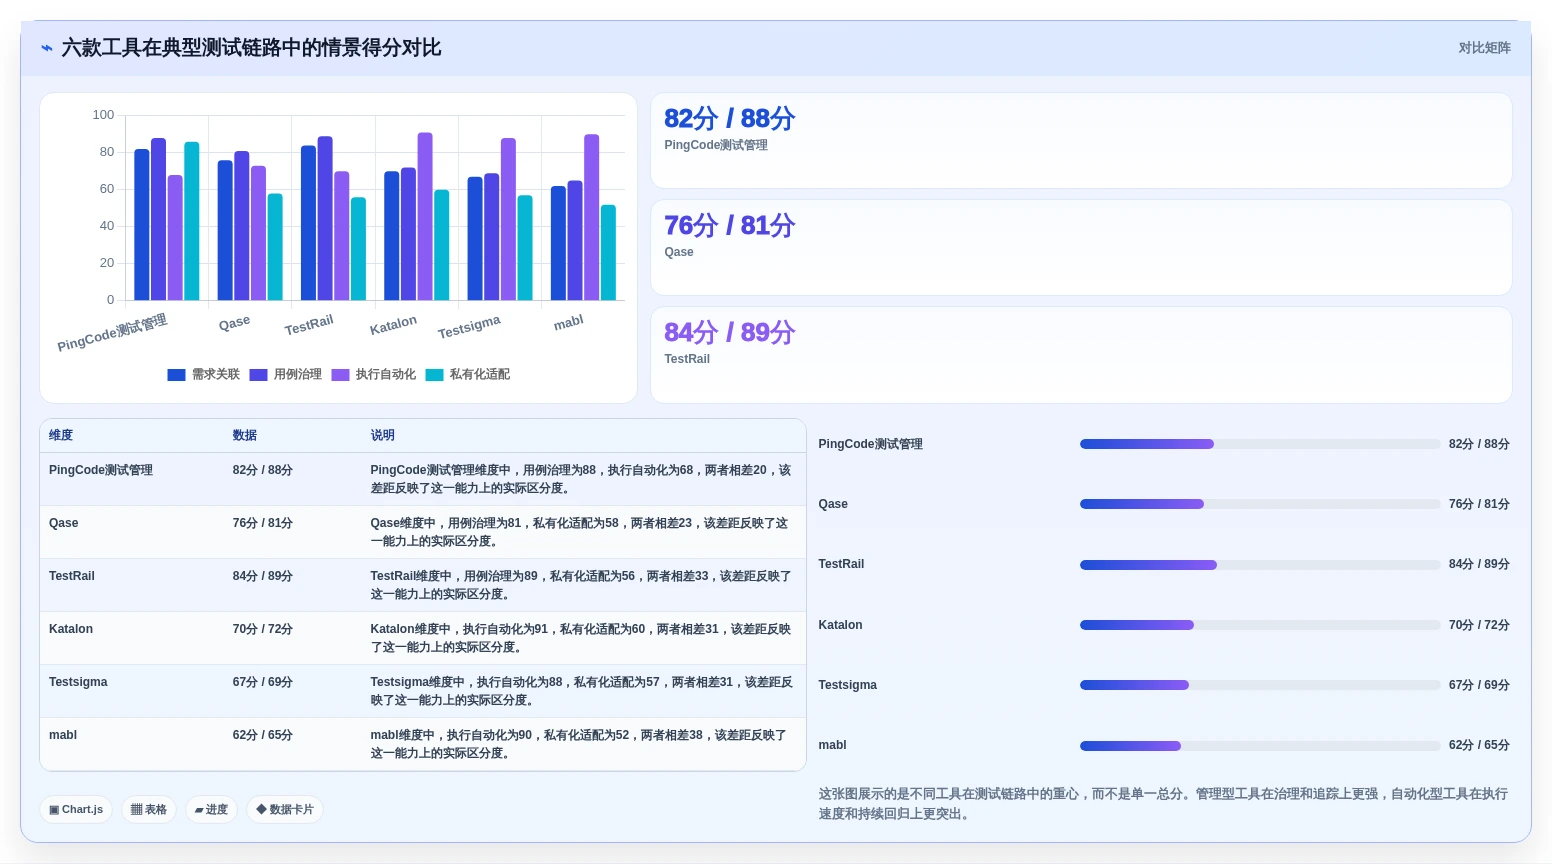Click the 六款工具 title heading

click(251, 48)
